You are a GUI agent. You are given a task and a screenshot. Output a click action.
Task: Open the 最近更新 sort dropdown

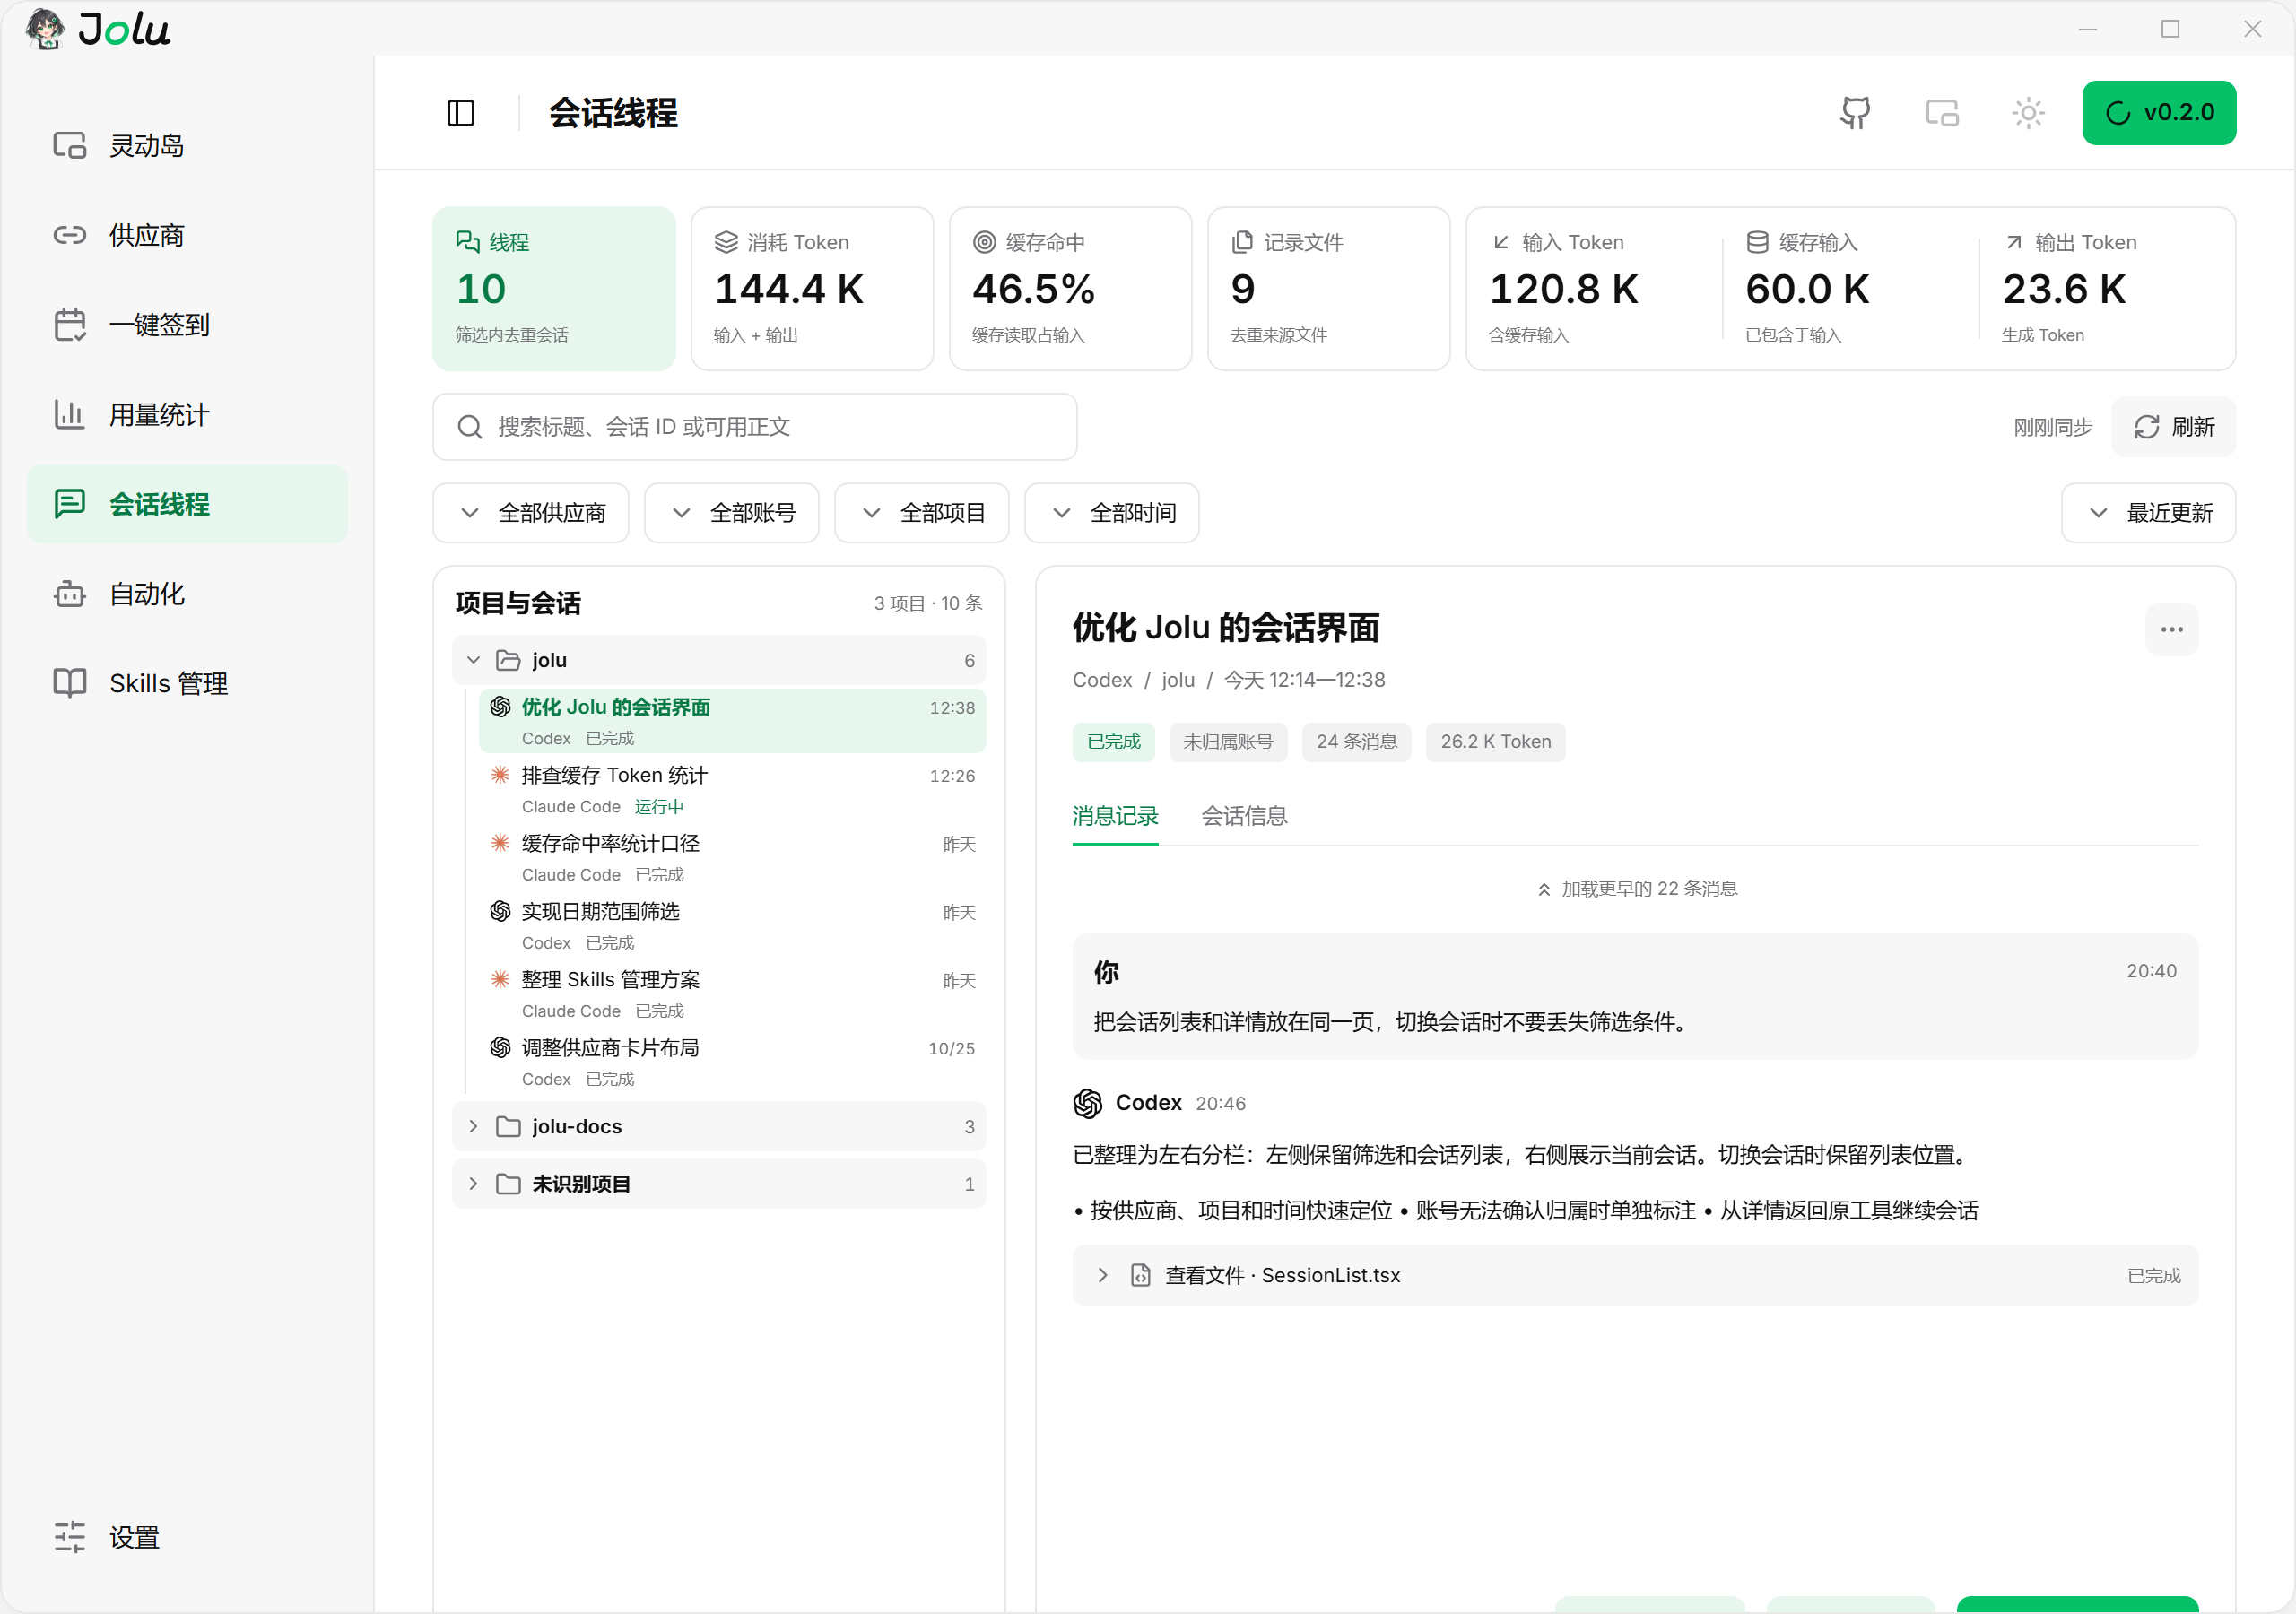point(2148,513)
